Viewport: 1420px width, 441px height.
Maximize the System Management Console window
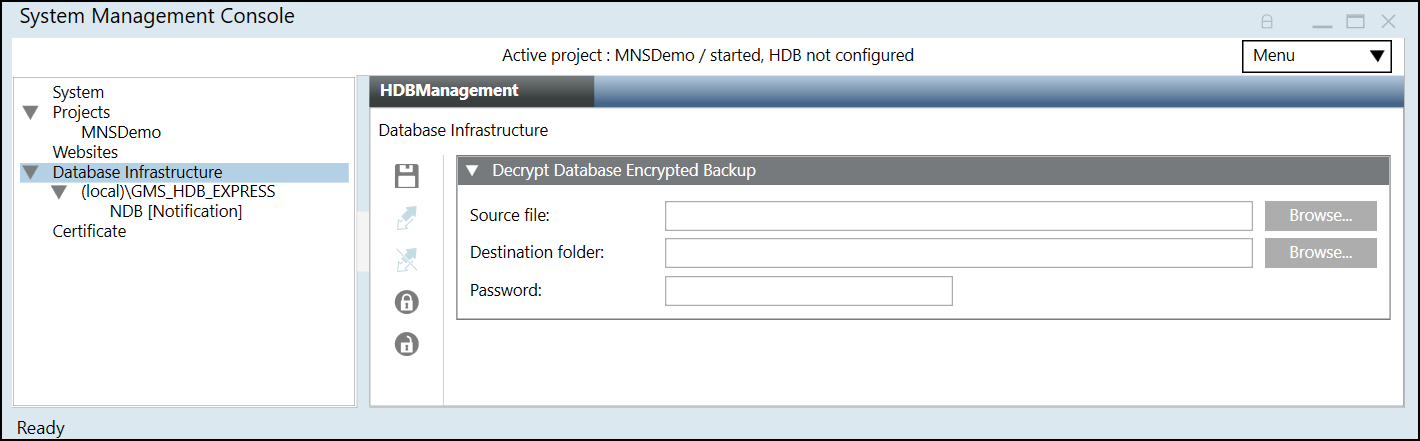1355,21
